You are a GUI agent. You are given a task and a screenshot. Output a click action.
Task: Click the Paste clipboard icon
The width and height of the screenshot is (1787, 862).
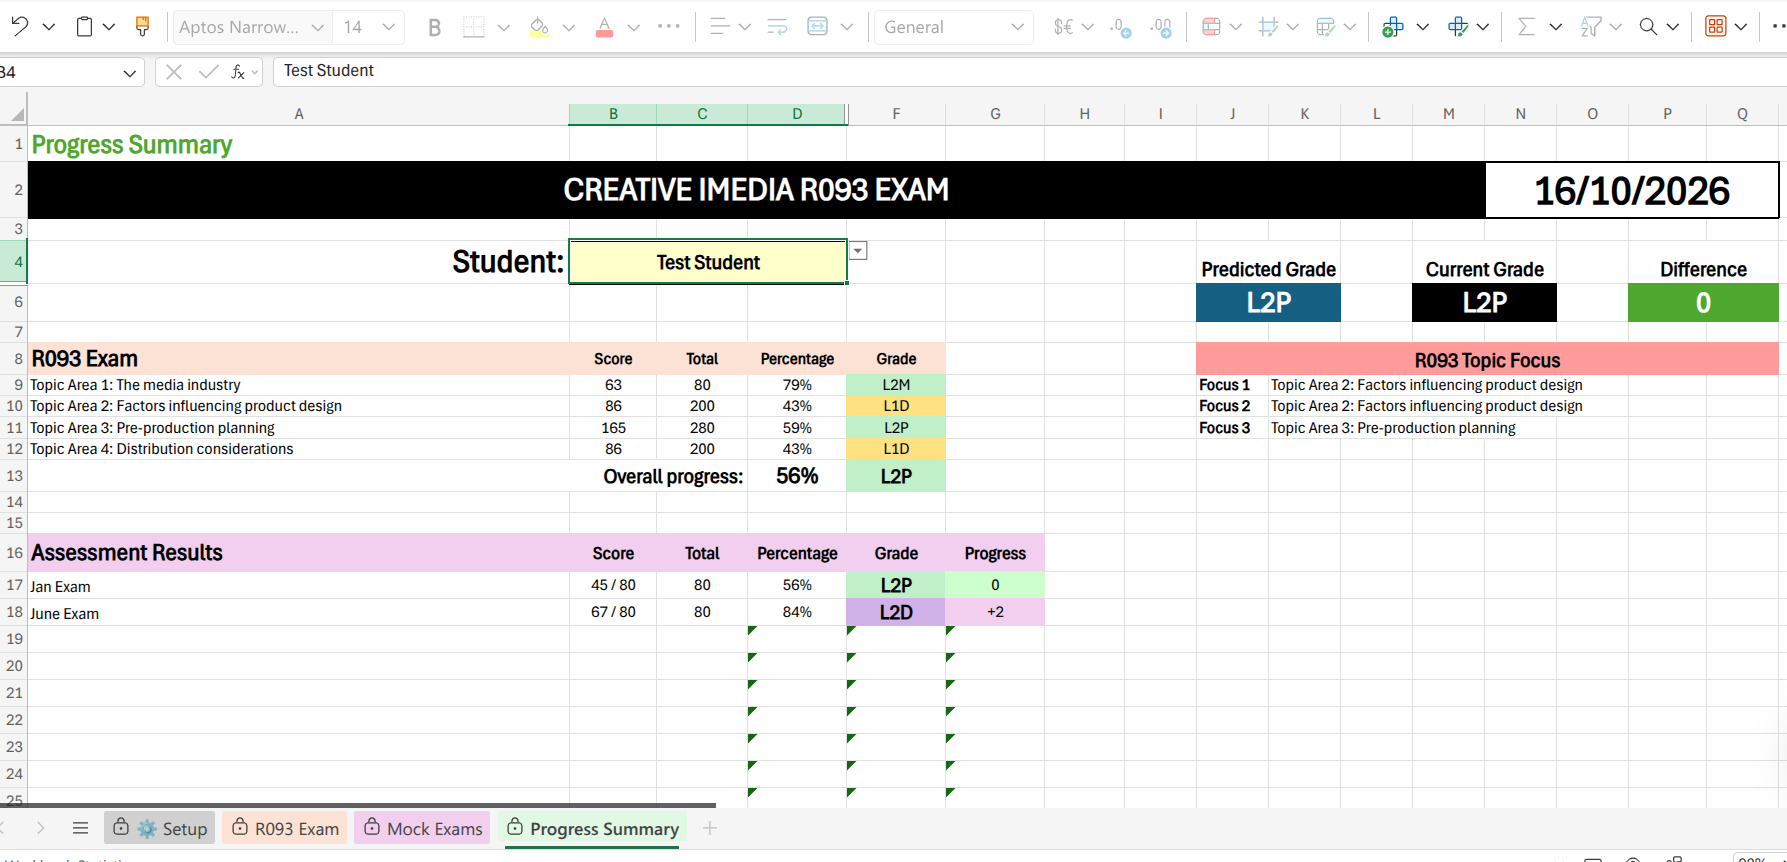coord(85,27)
